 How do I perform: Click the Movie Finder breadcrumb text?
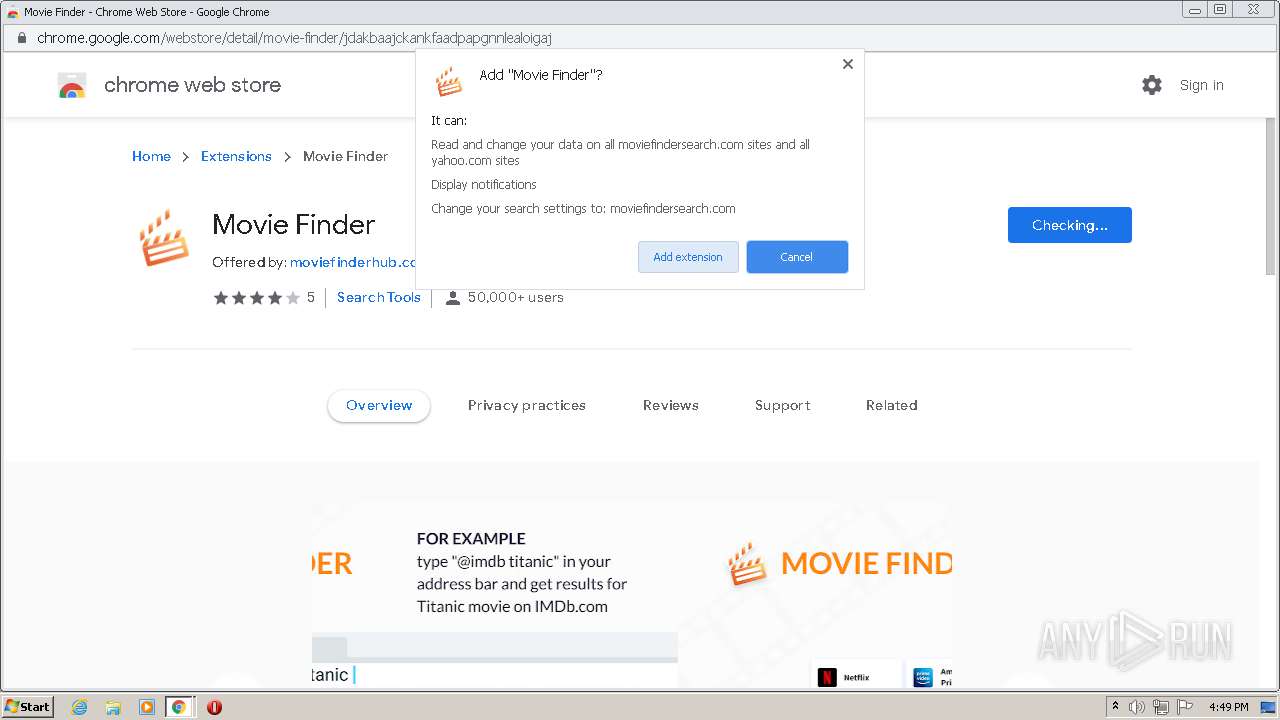pos(346,156)
